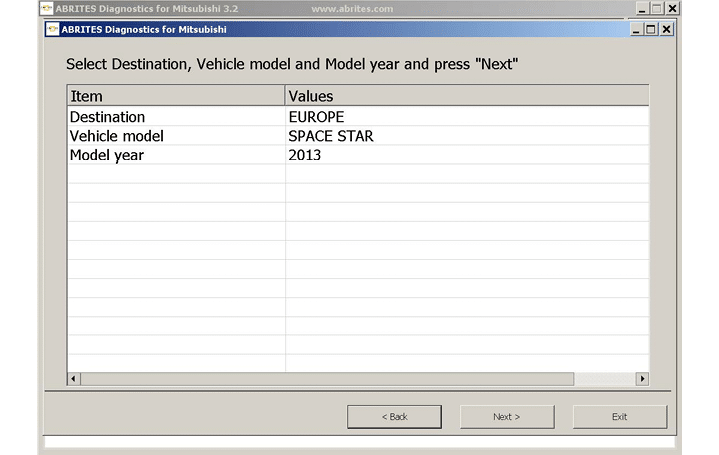
Task: Close the inner ABRITES Diagnostics dialog
Action: [667, 29]
